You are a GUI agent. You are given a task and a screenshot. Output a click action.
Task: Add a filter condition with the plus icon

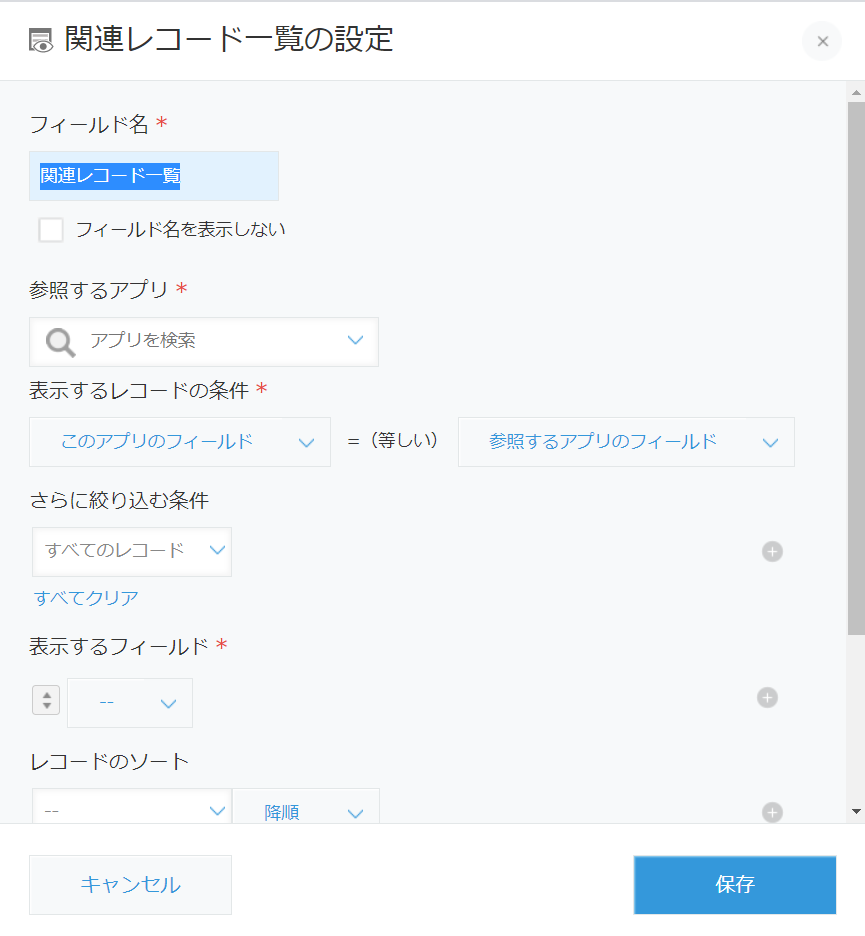pyautogui.click(x=772, y=552)
